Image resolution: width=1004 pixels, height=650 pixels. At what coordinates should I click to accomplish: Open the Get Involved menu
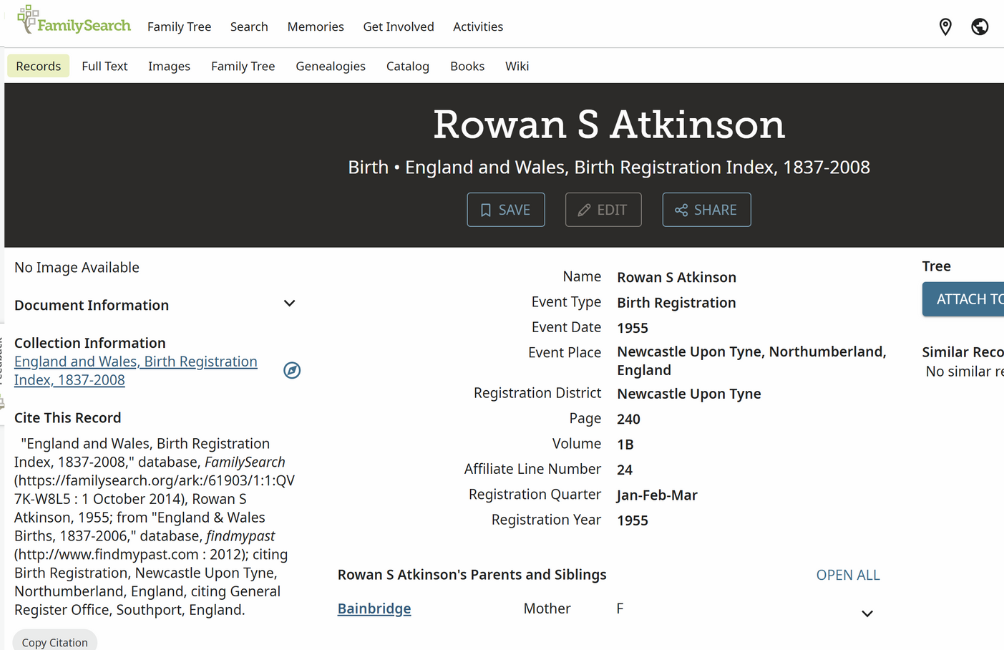(x=398, y=27)
